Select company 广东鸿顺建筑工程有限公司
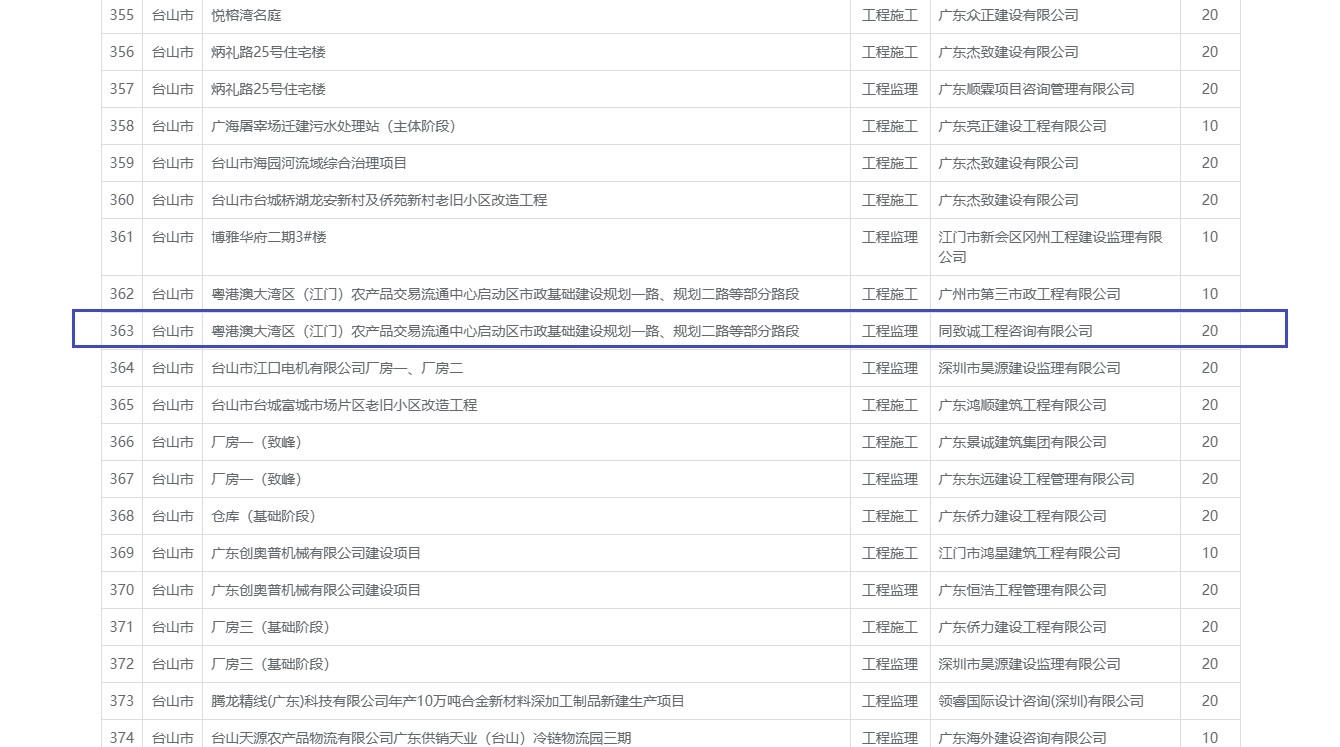This screenshot has height=747, width=1340. coord(1022,405)
